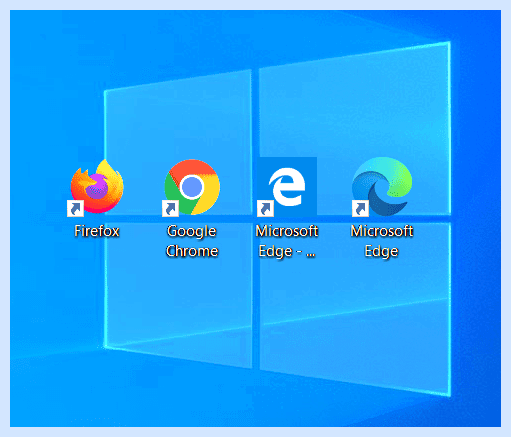Click the "Microsoft Edge - ..." label text
Image resolution: width=511 pixels, height=437 pixels.
(287, 241)
